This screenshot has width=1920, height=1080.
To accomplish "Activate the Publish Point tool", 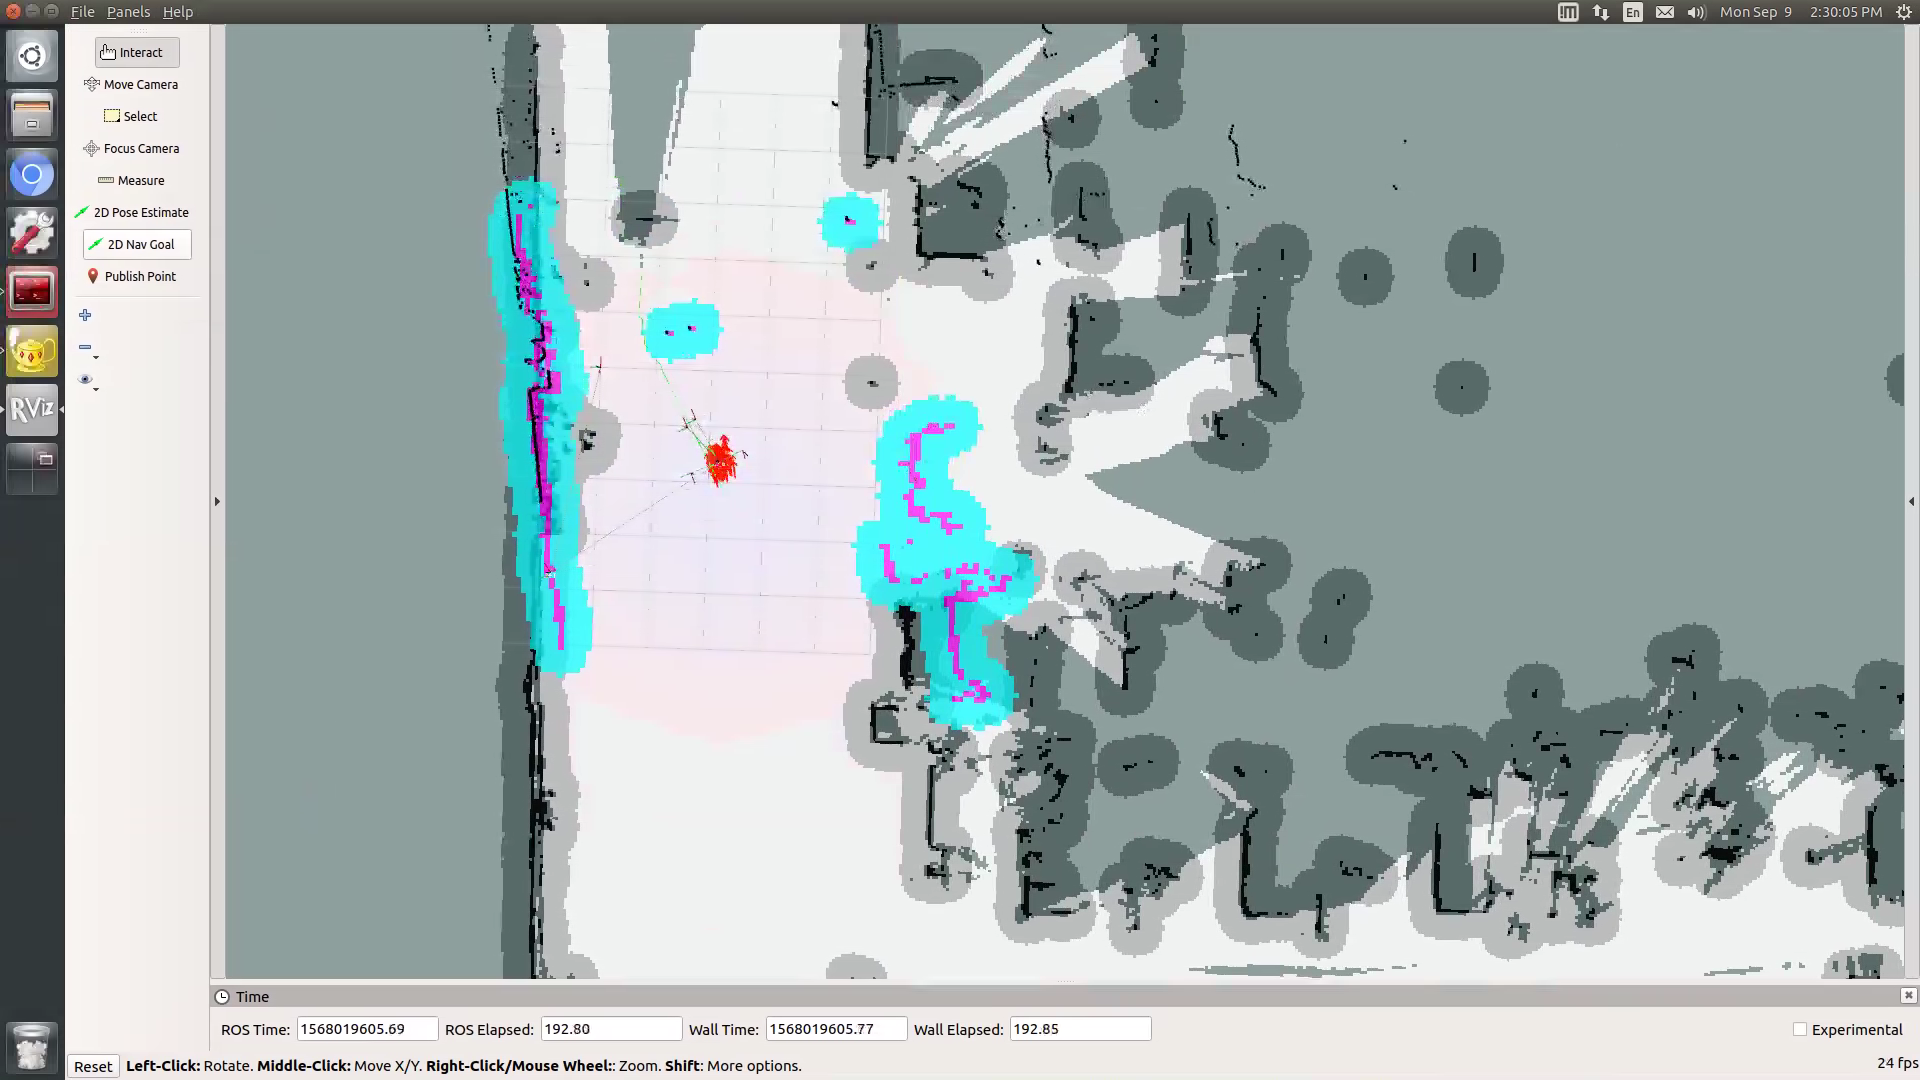I will [x=132, y=276].
